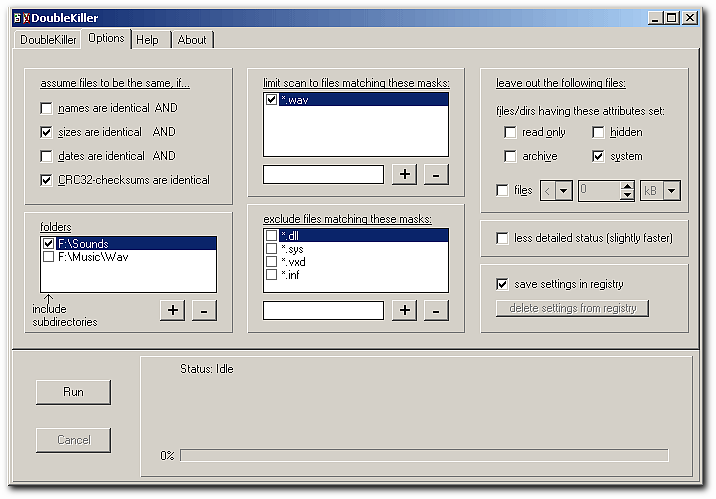Open the Options tab

coord(106,38)
